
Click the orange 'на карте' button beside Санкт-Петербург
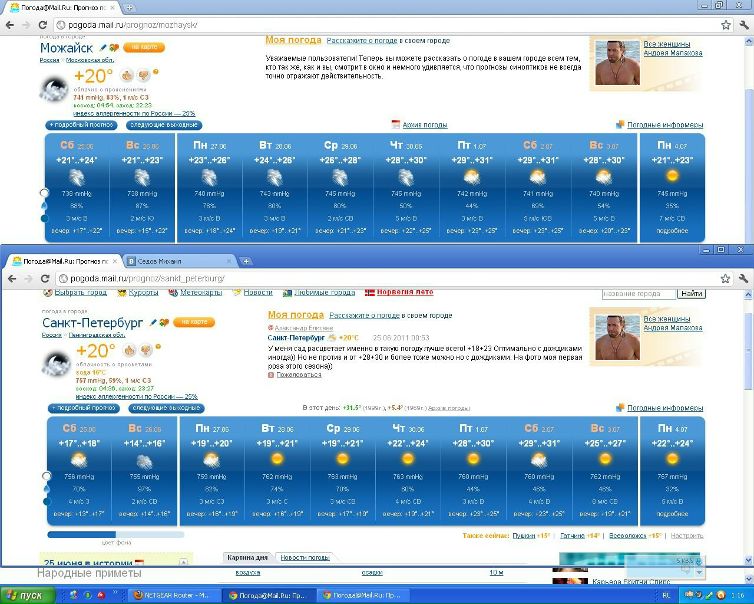[x=195, y=323]
